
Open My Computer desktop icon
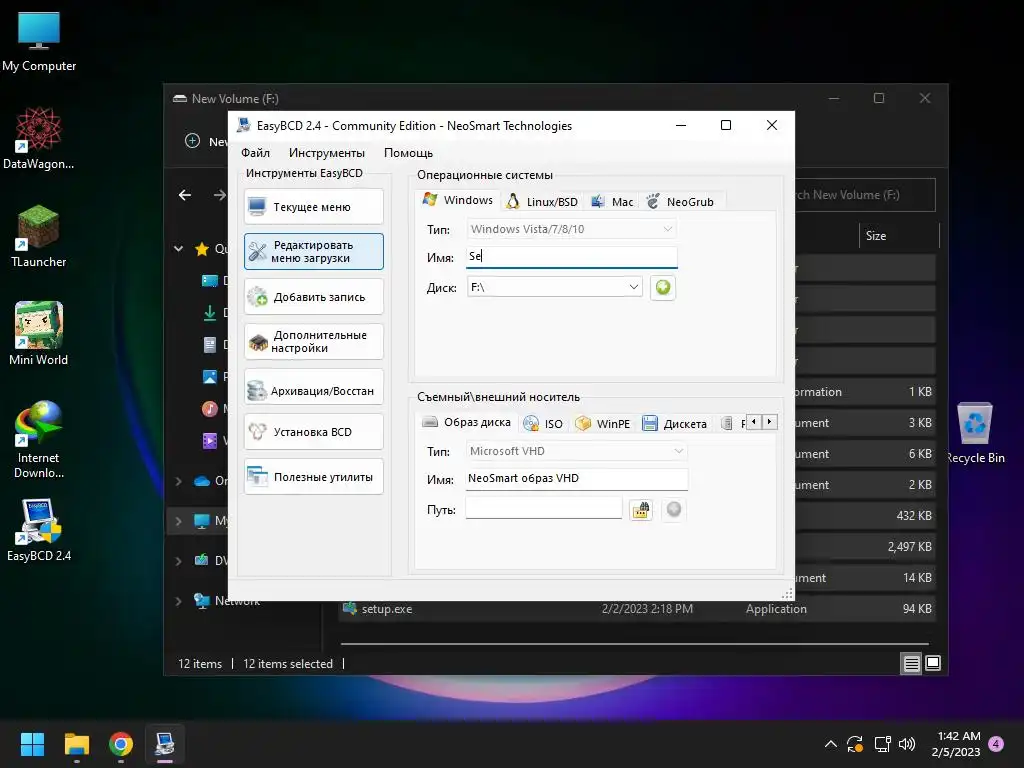[x=39, y=42]
